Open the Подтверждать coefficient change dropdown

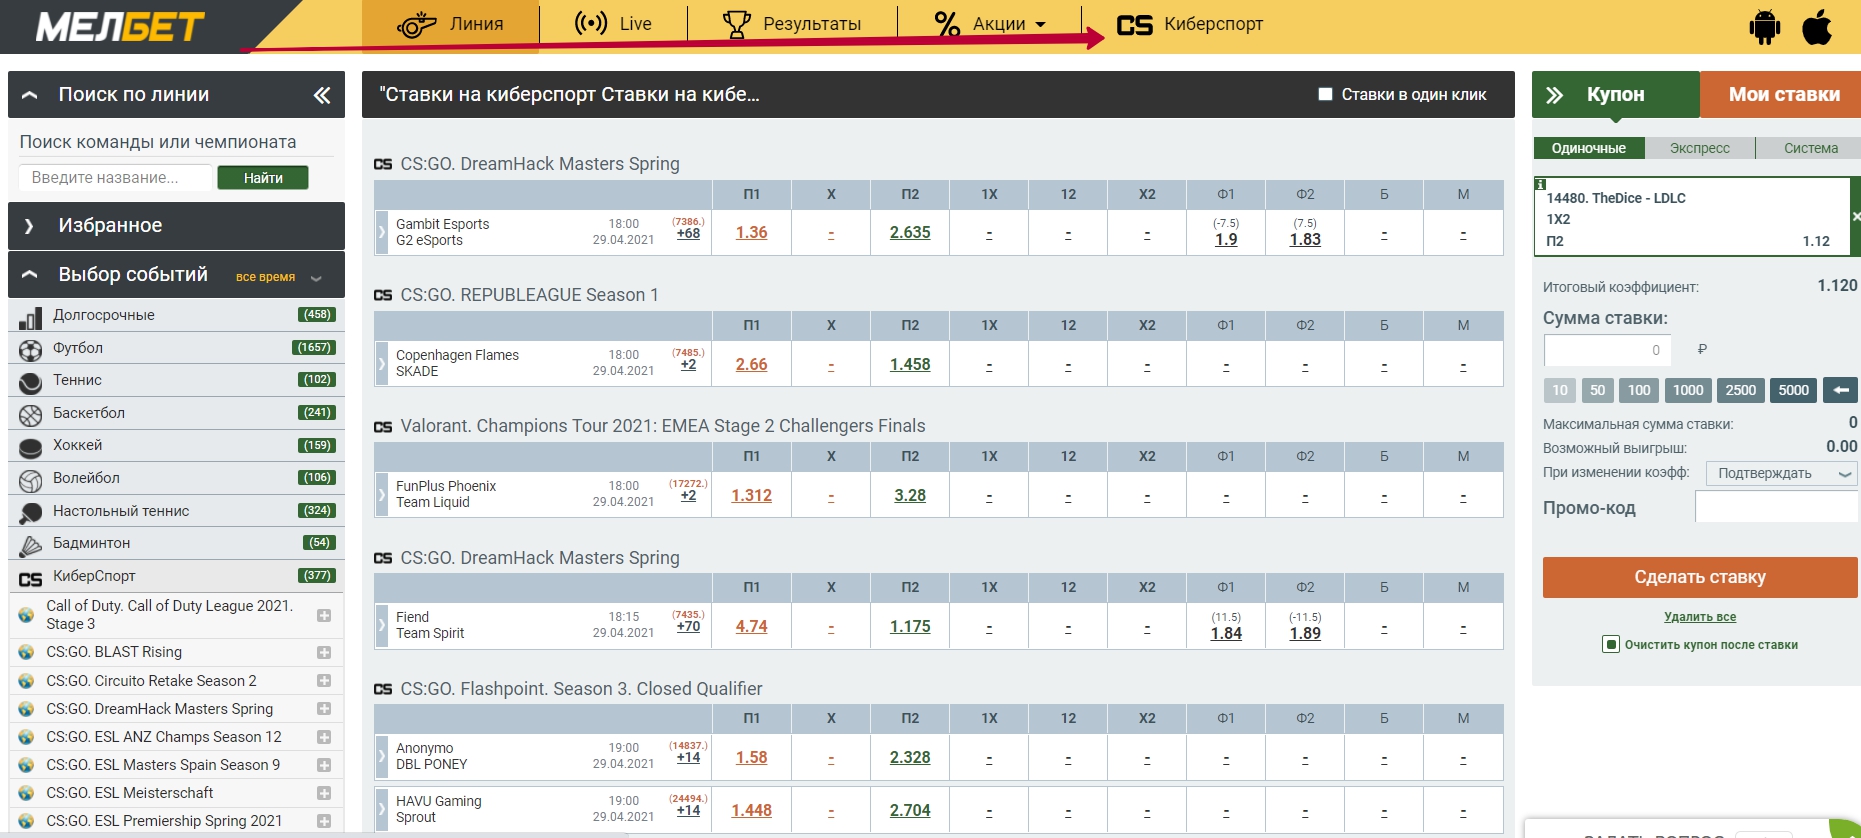click(x=1781, y=473)
